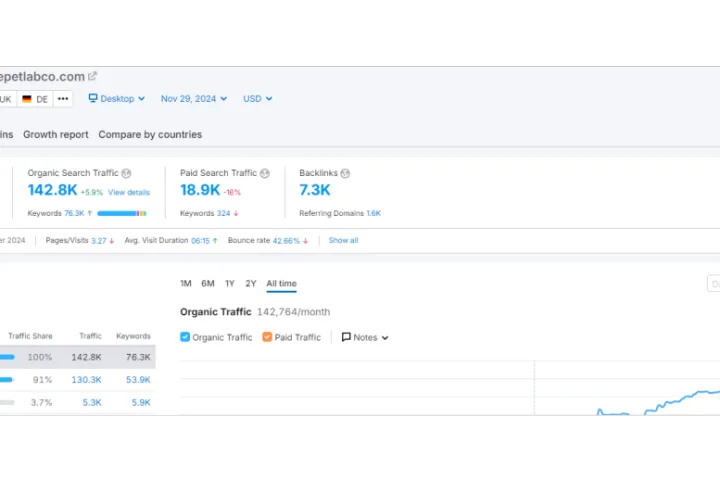
Task: Open paid traffic 18.9K value
Action: (200, 190)
